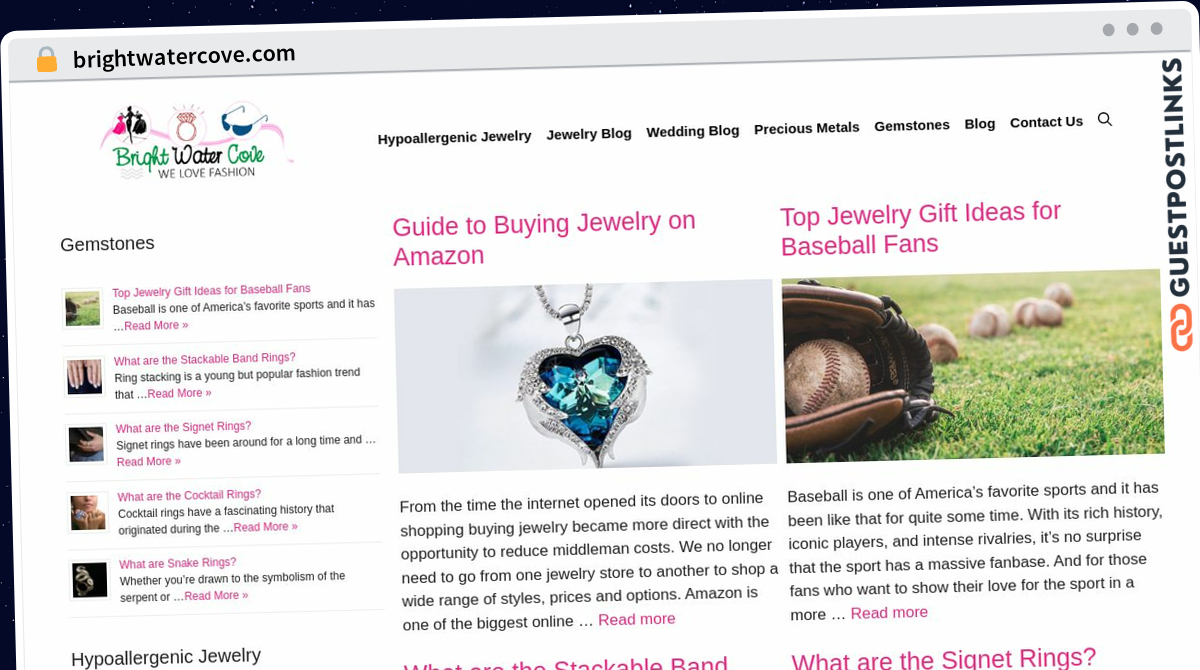Open the baseball fans sidebar thumbnail
Viewport: 1200px width, 670px height.
click(x=83, y=309)
